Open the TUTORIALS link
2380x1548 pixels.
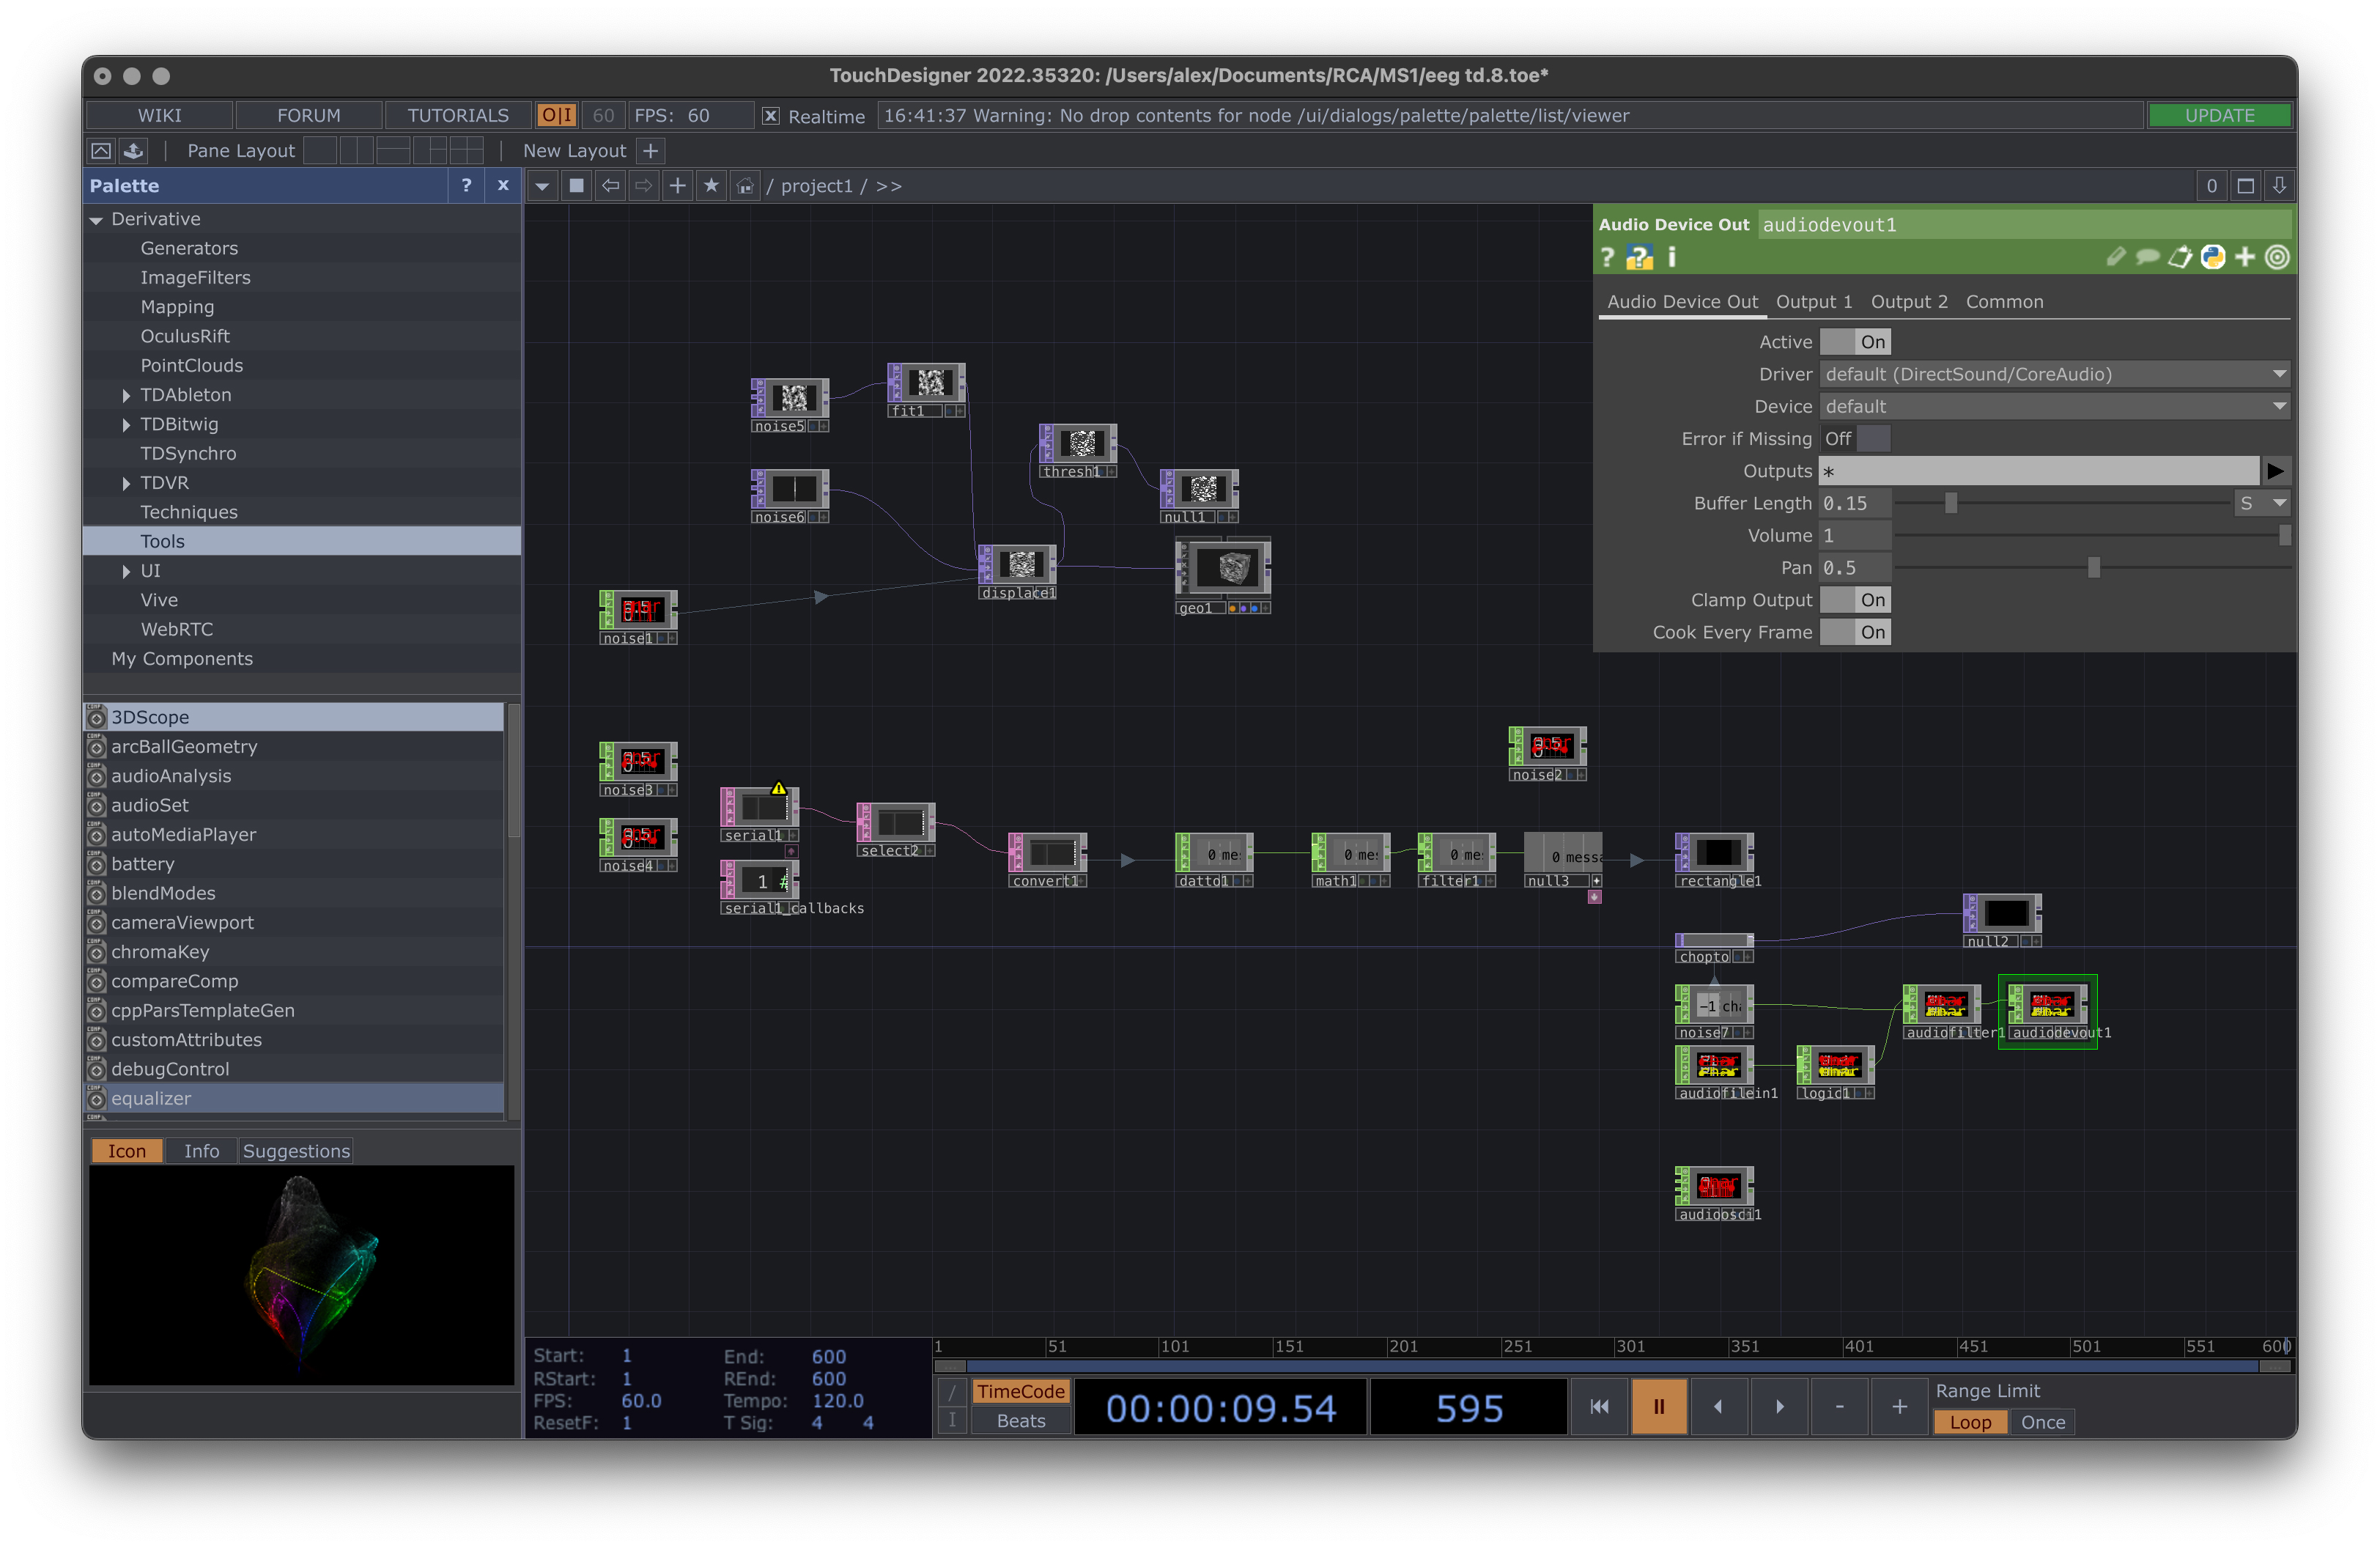pyautogui.click(x=457, y=116)
